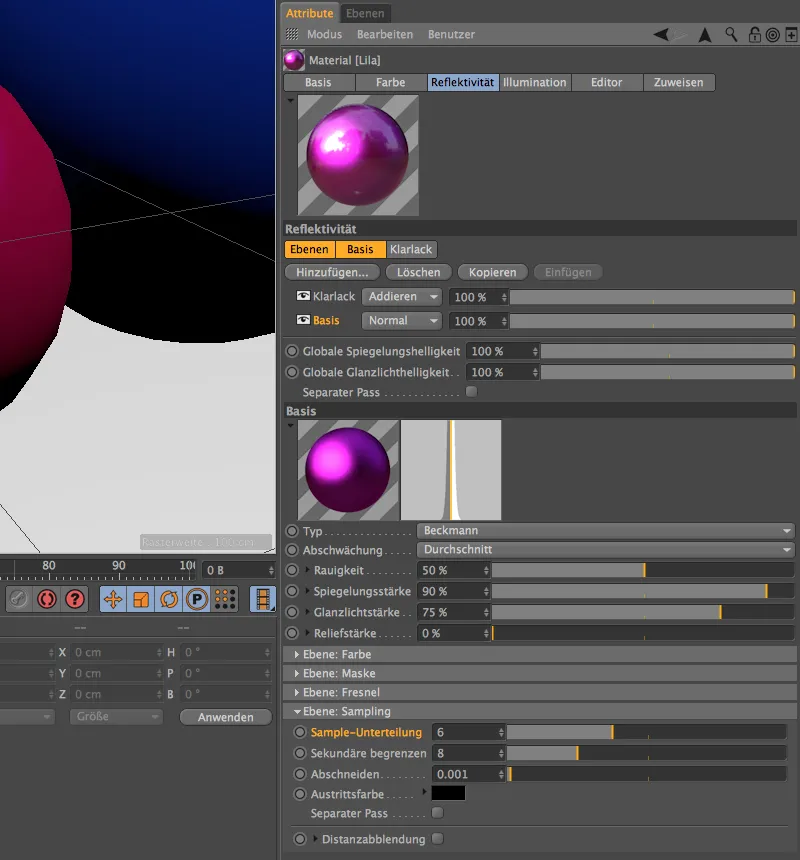Click animation dot next to Rauigkeit
The height and width of the screenshot is (860, 800).
(292, 570)
